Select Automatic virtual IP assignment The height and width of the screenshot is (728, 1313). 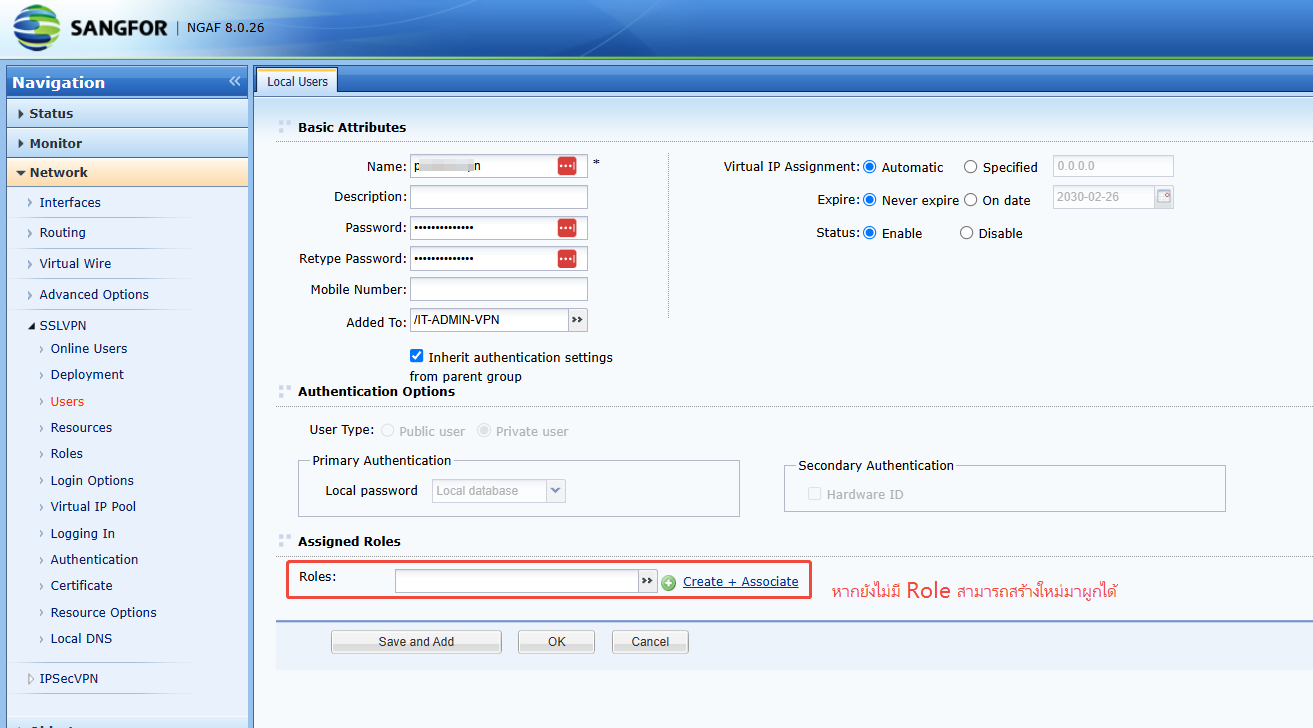(x=869, y=167)
